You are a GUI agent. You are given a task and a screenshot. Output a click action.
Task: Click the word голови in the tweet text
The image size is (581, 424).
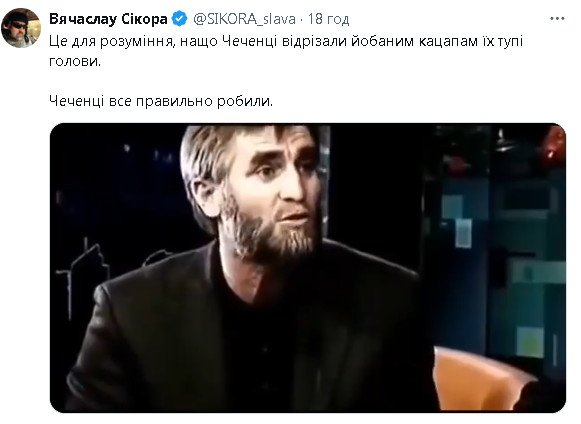tap(74, 62)
